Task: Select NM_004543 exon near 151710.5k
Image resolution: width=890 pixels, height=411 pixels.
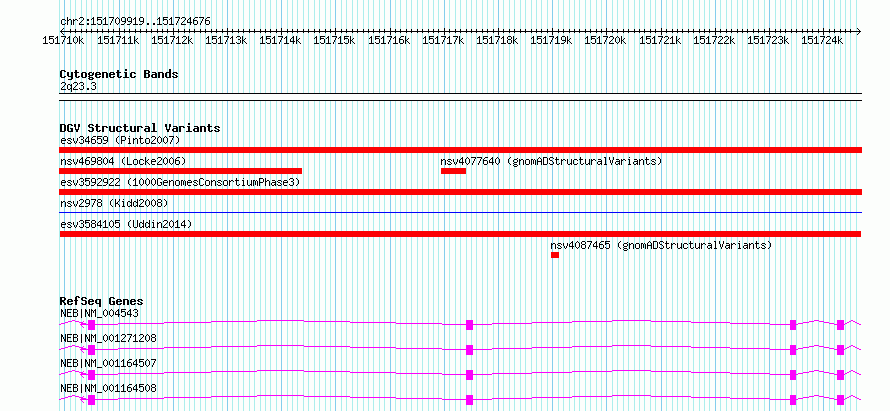Action: tap(91, 325)
